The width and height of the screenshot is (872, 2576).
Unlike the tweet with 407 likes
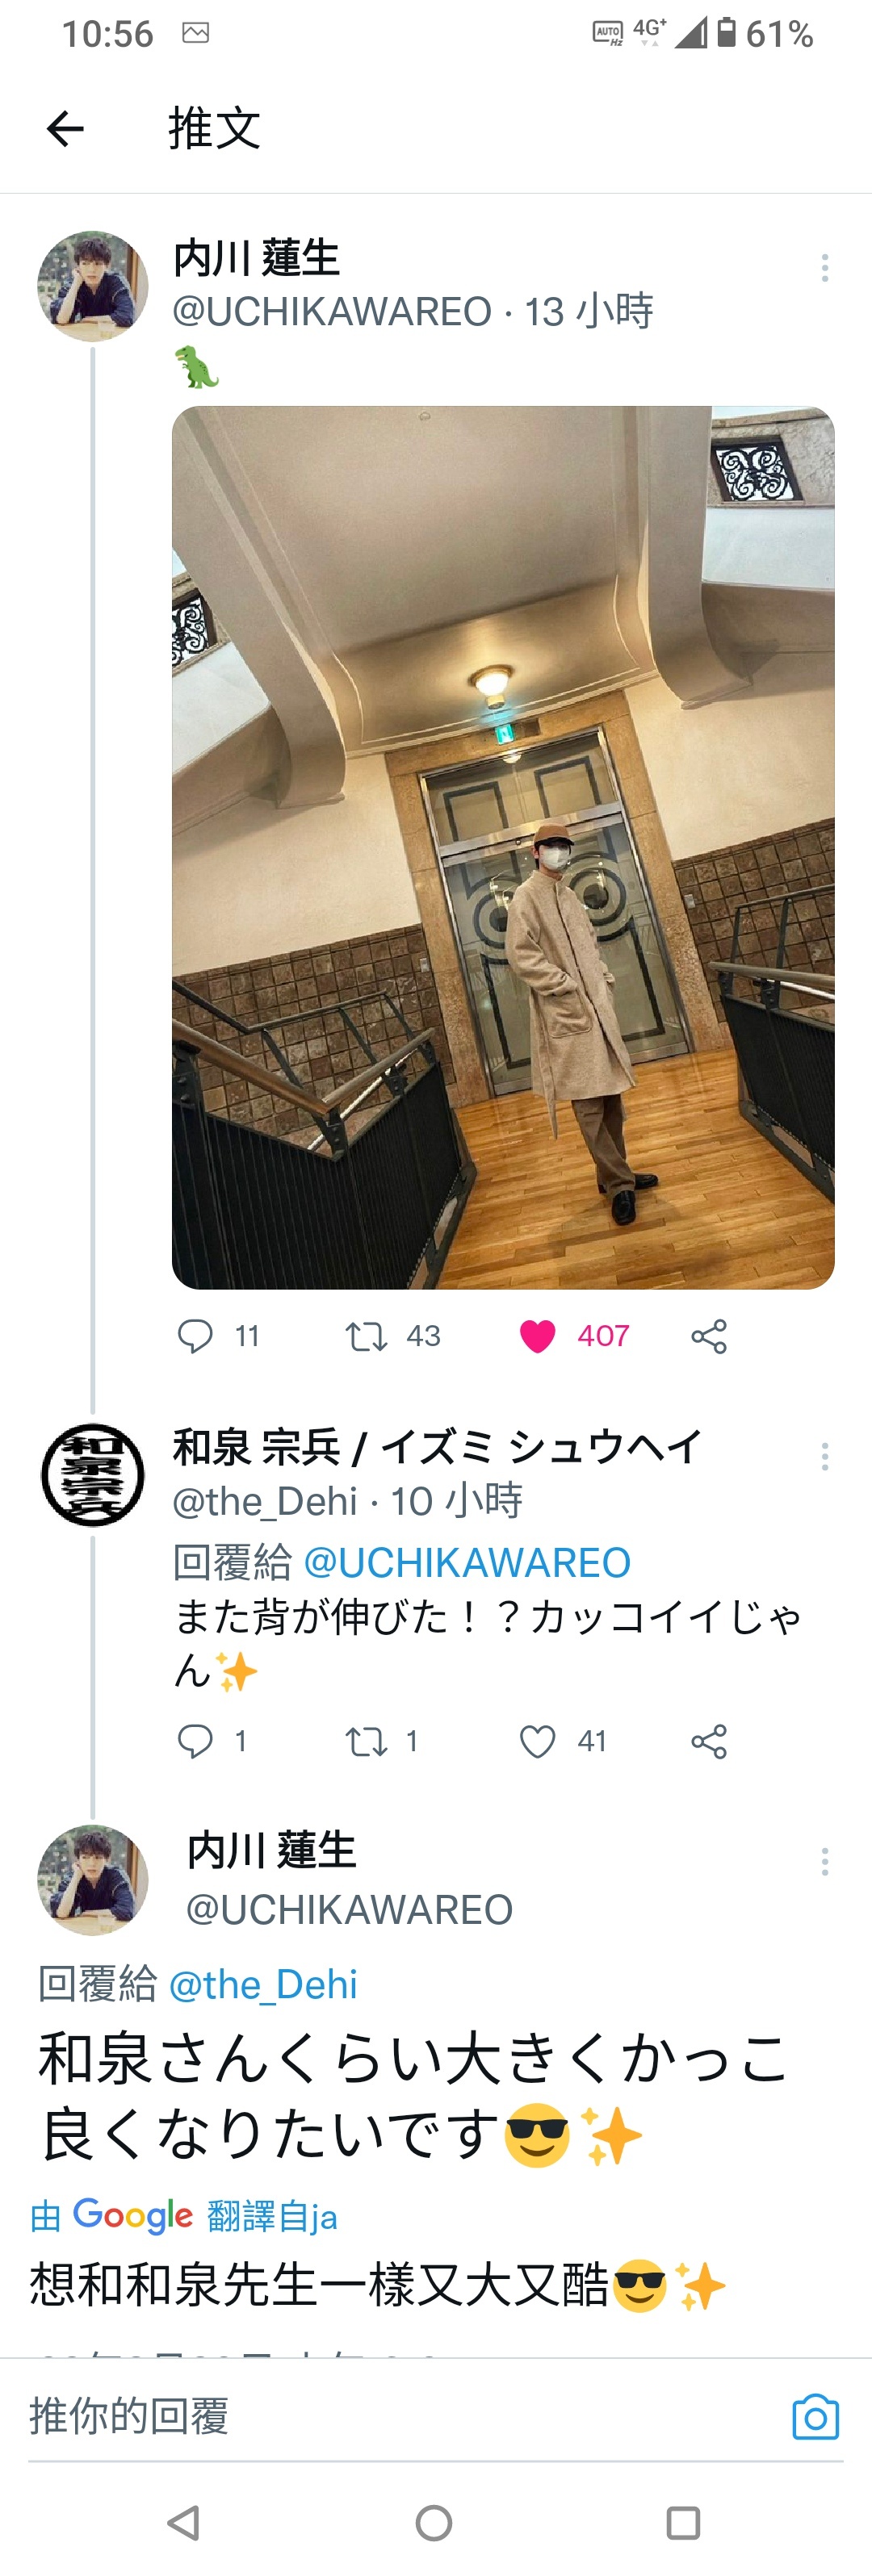pos(538,1336)
